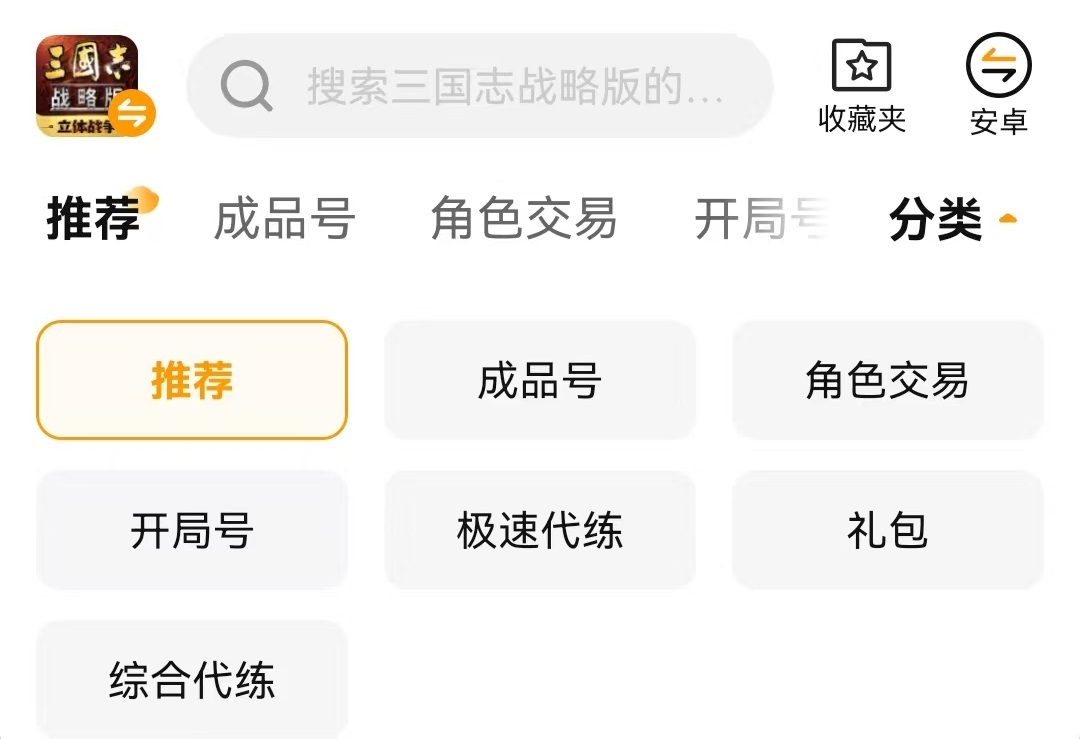Viewport: 1080px width, 739px height.
Task: Focus the 搜索三国志战略版 search field
Action: pos(515,87)
